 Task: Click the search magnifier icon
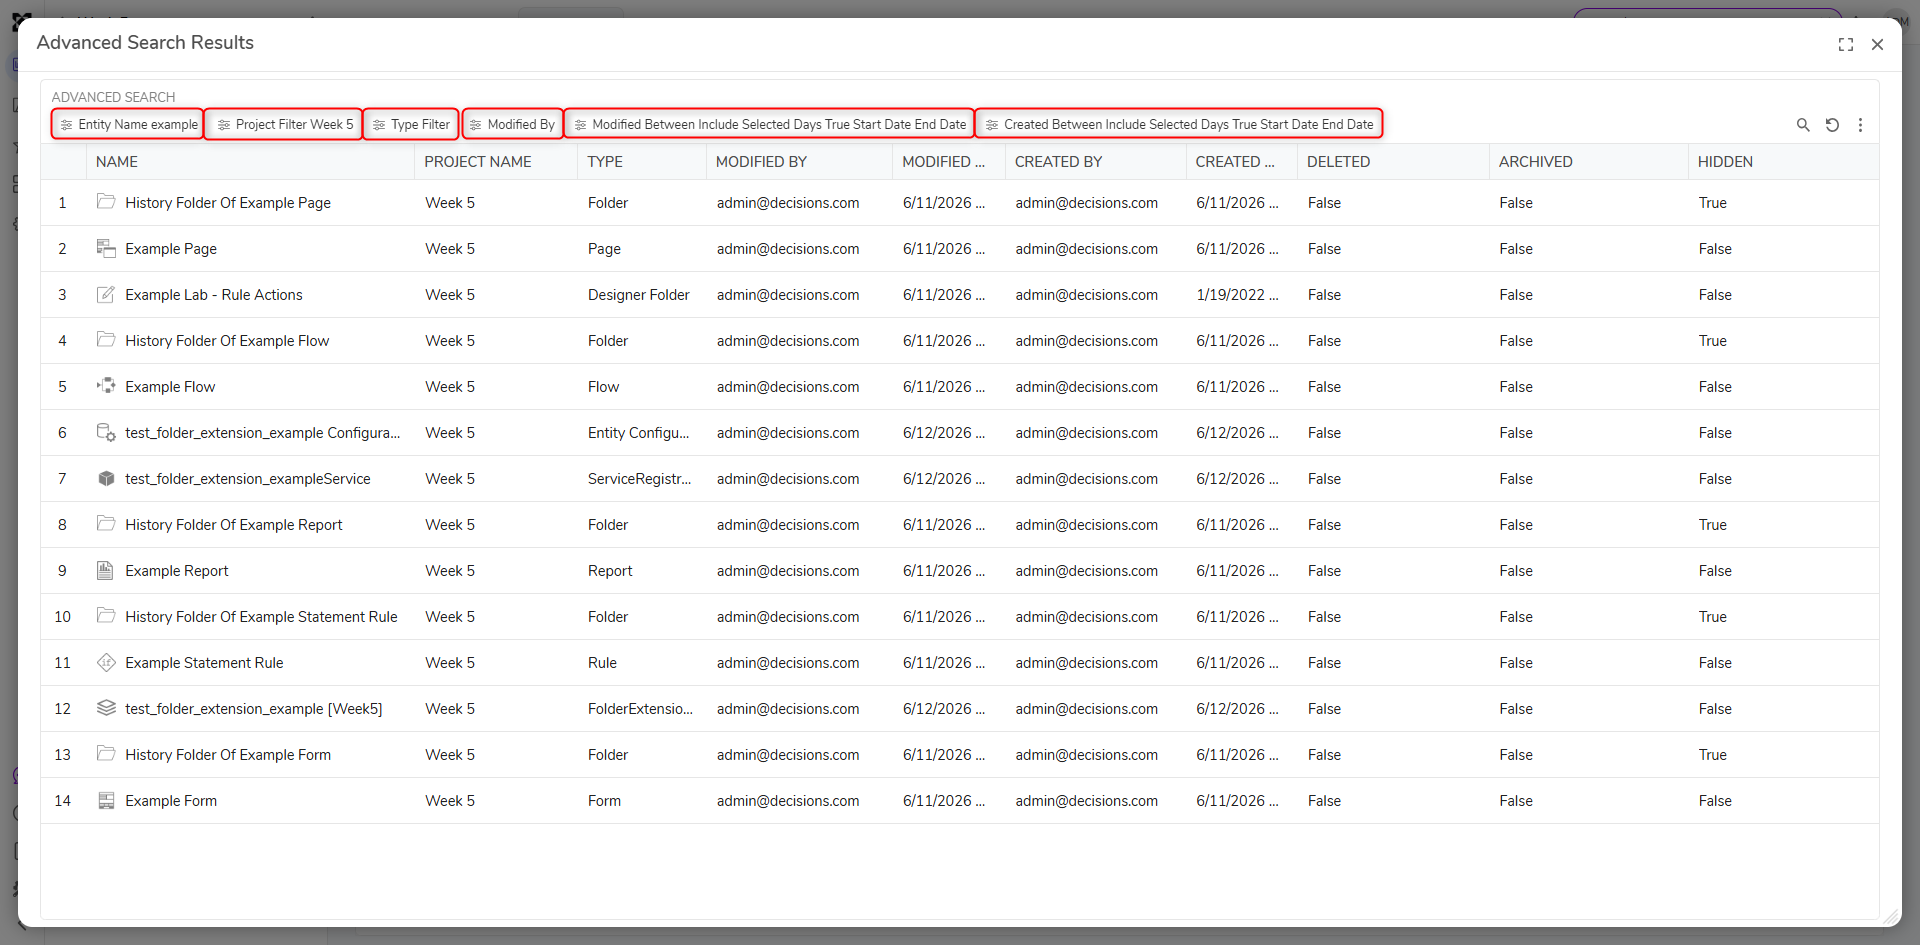point(1803,125)
